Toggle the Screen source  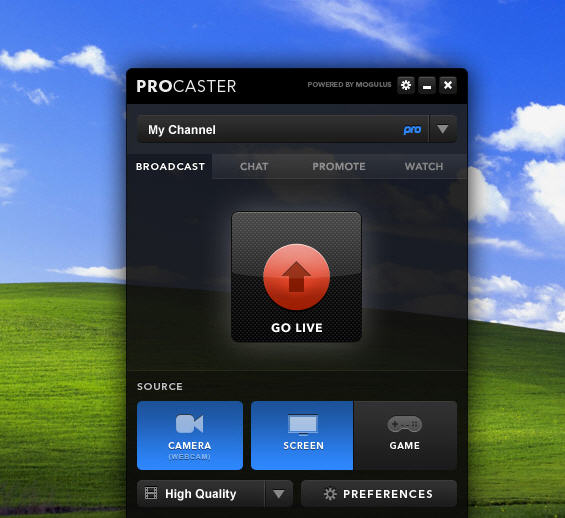point(302,436)
